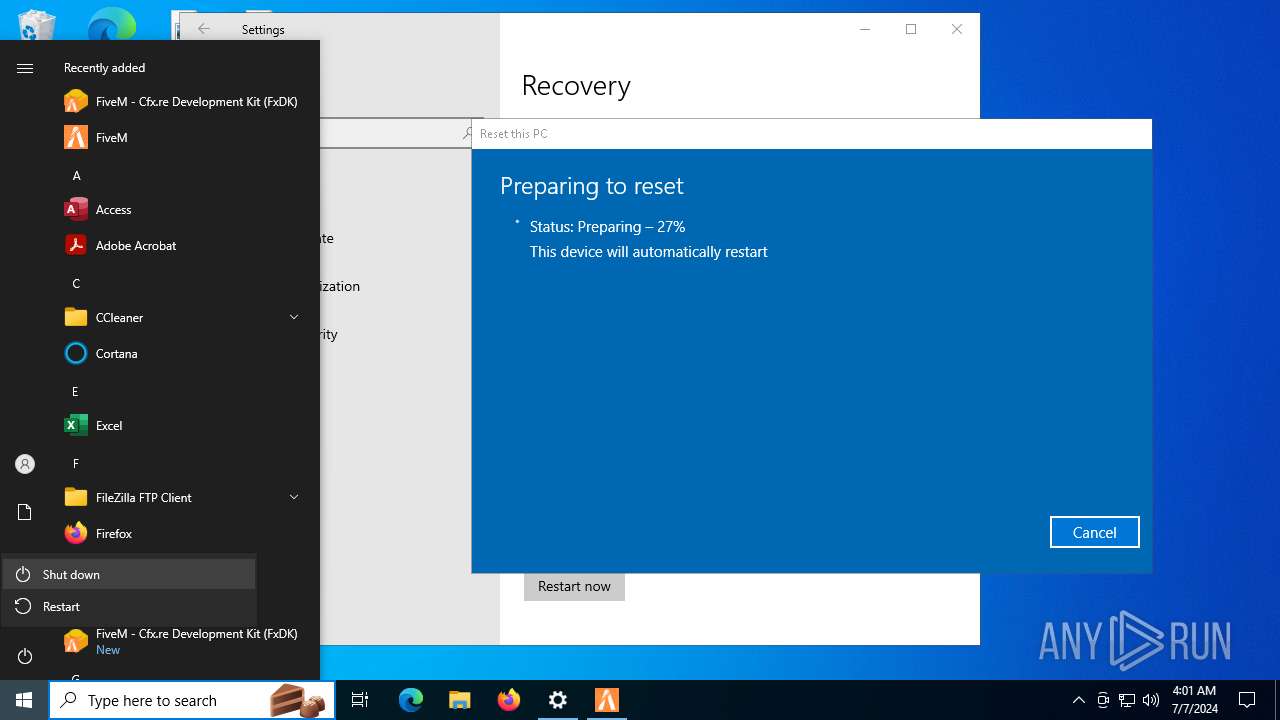1280x720 pixels.
Task: Start Excel from the Start menu
Action: coord(180,425)
